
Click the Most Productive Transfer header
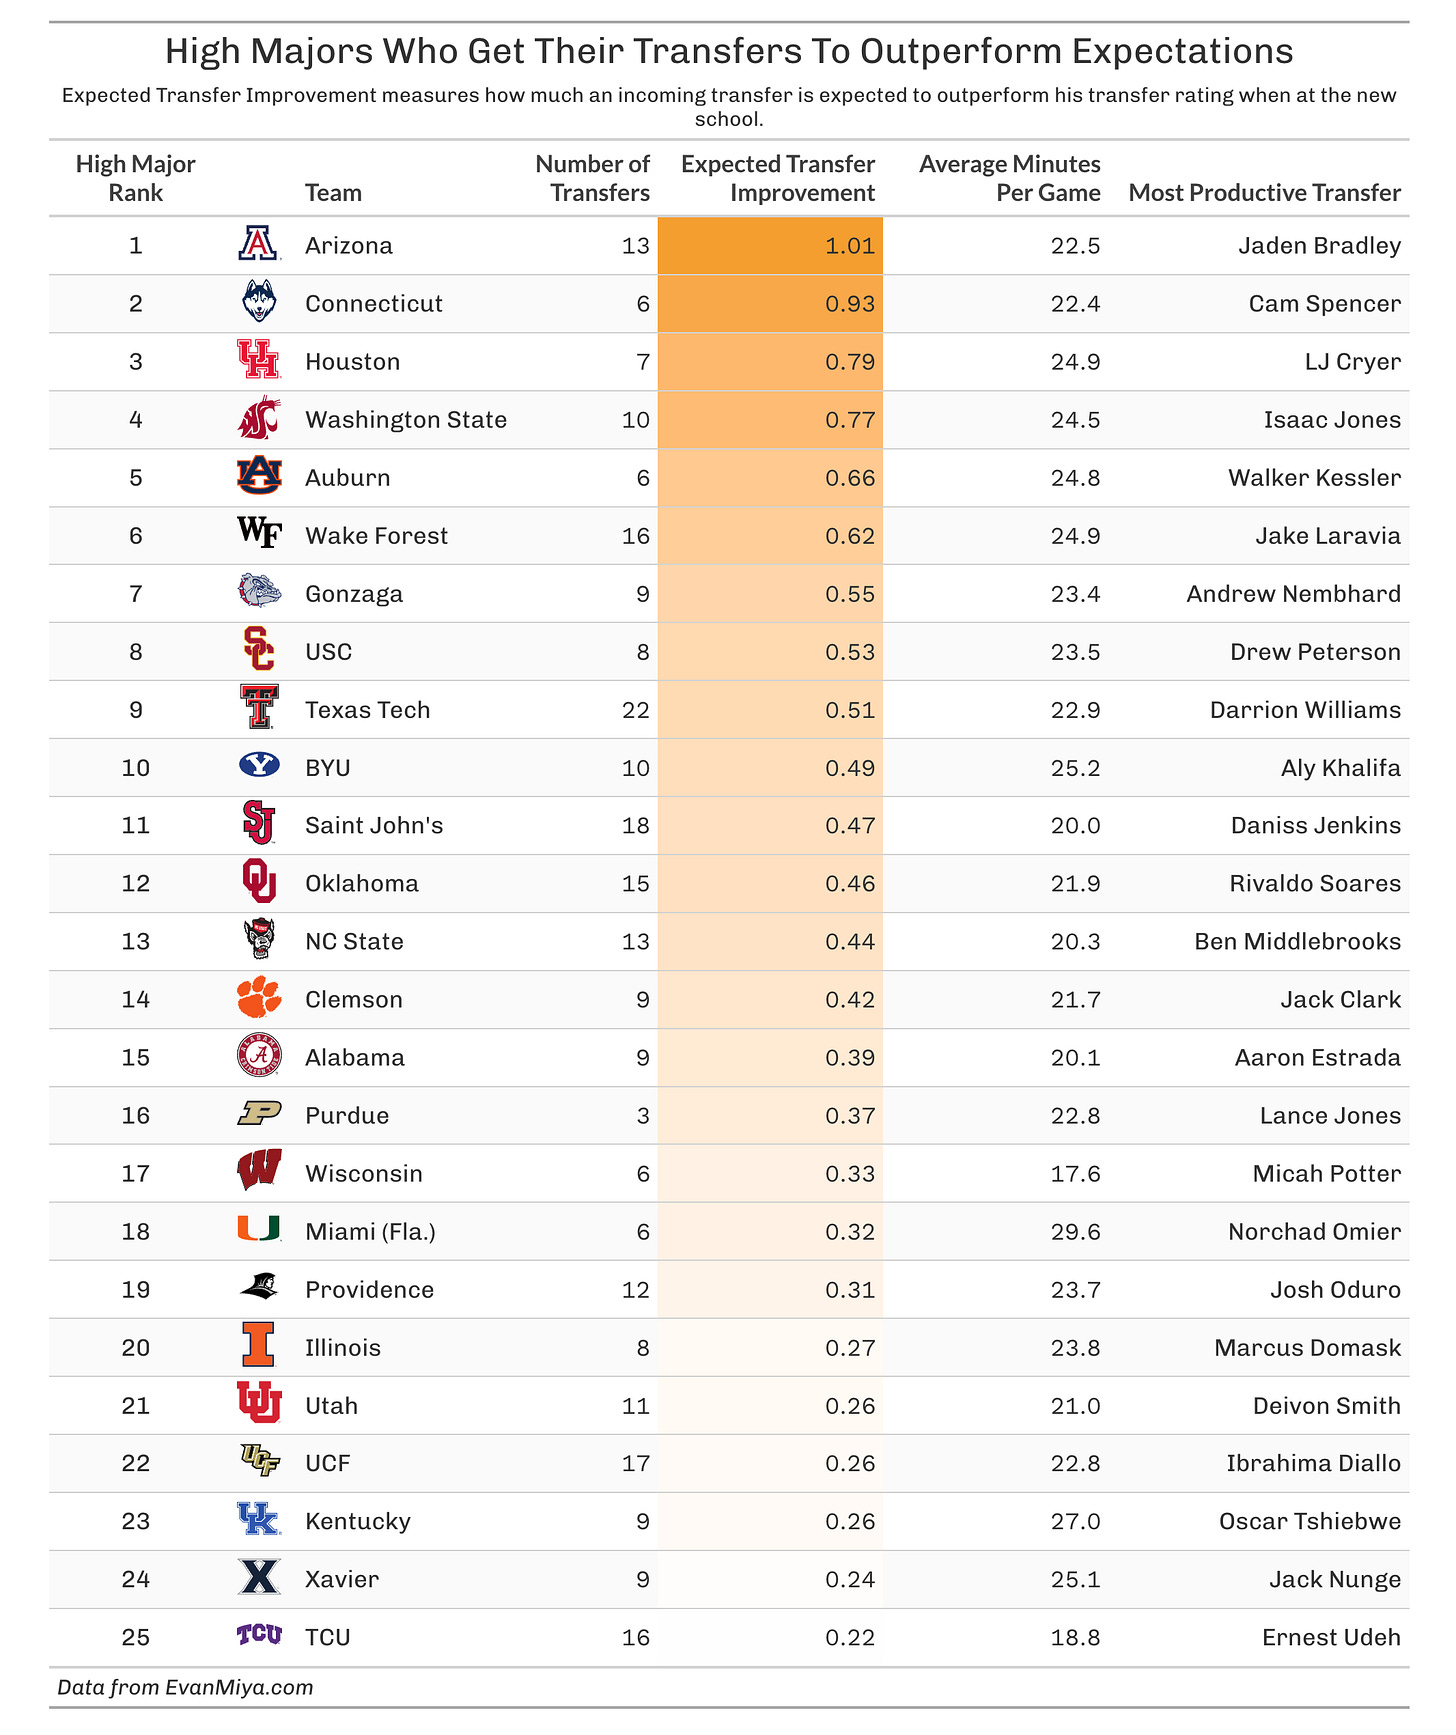[x=1264, y=193]
